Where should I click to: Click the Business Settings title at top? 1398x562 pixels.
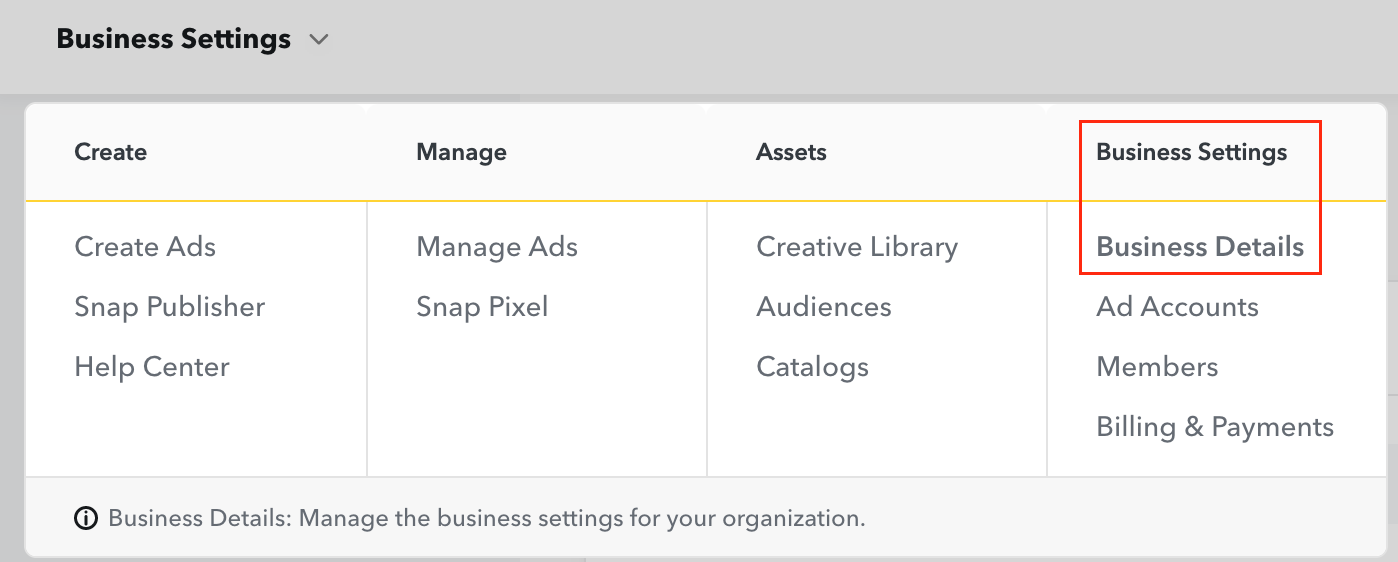(174, 40)
